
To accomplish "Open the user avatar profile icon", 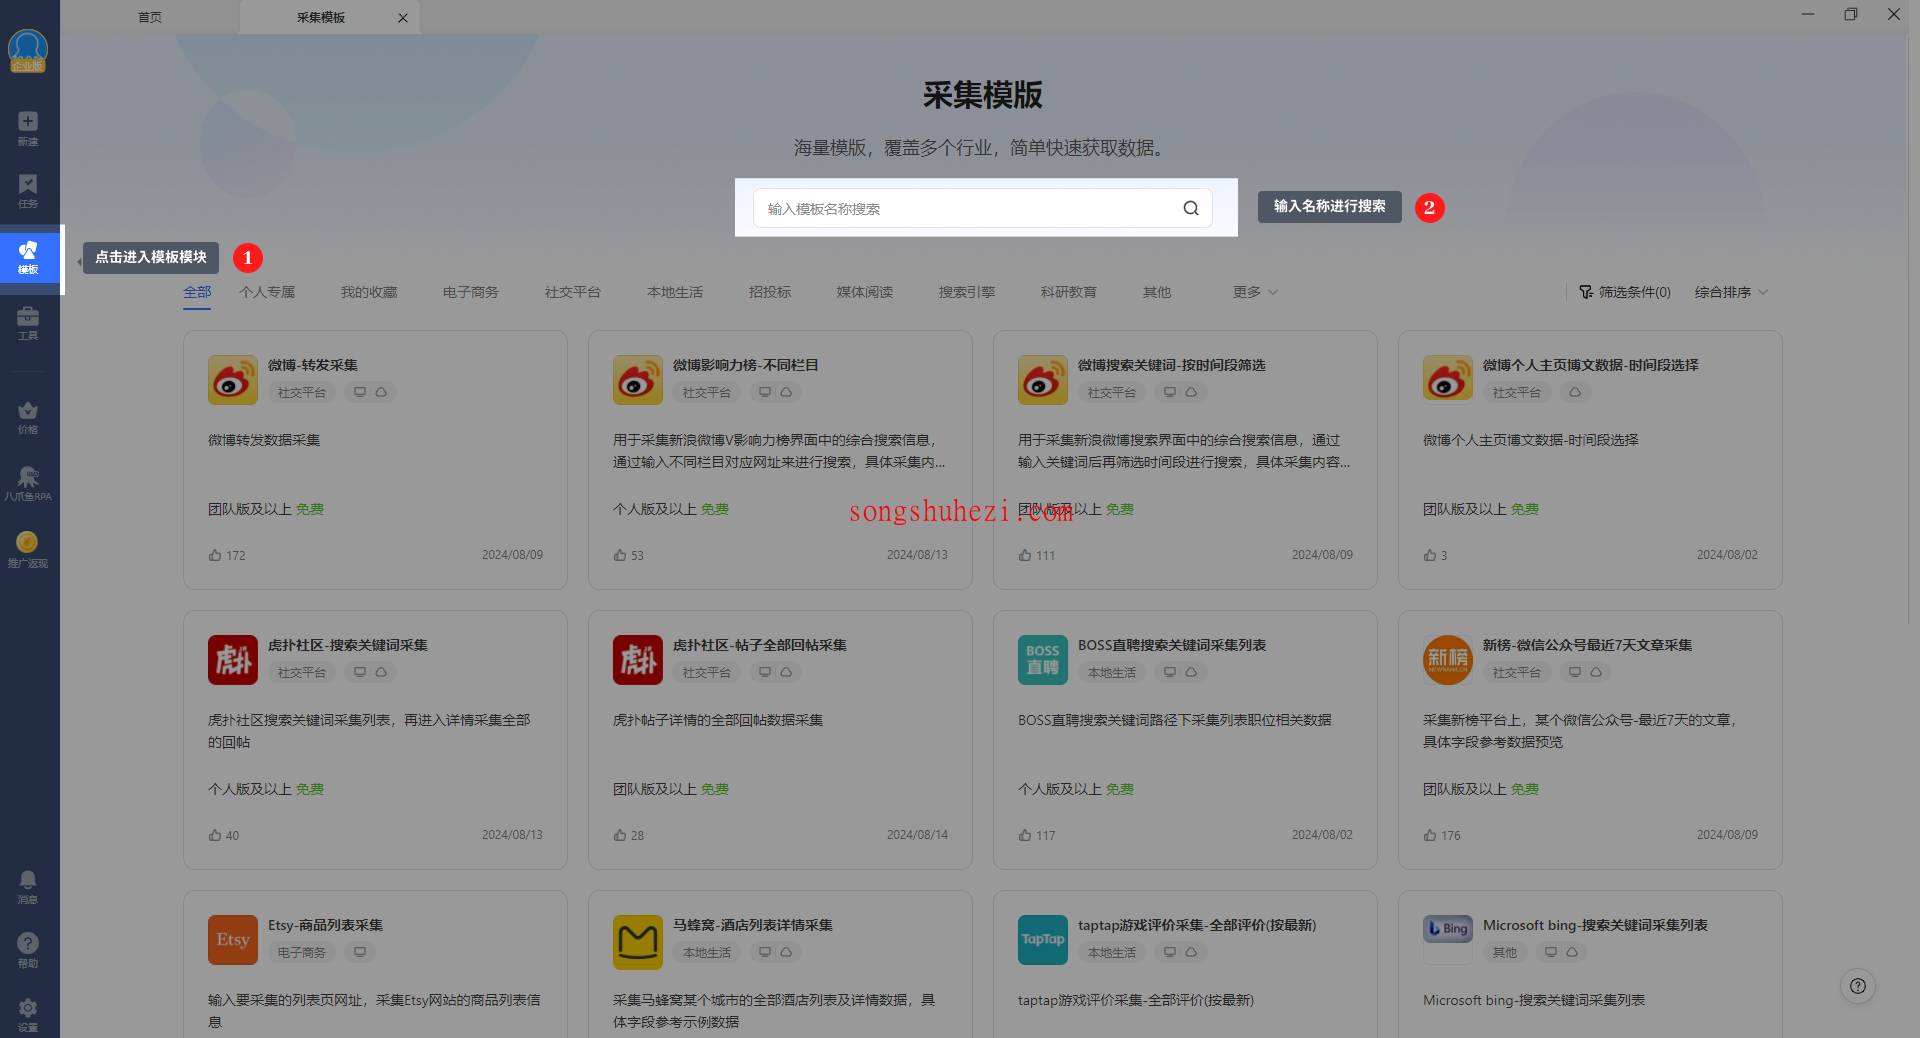I will tap(28, 50).
